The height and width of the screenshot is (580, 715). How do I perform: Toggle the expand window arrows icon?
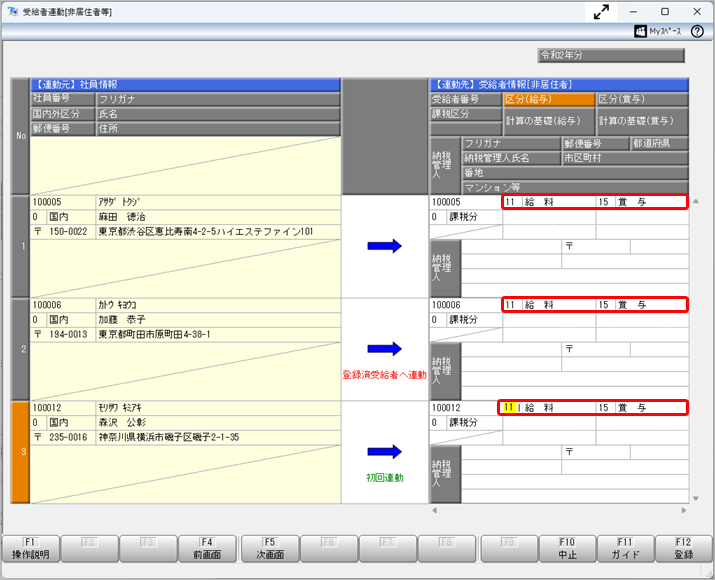[x=601, y=12]
